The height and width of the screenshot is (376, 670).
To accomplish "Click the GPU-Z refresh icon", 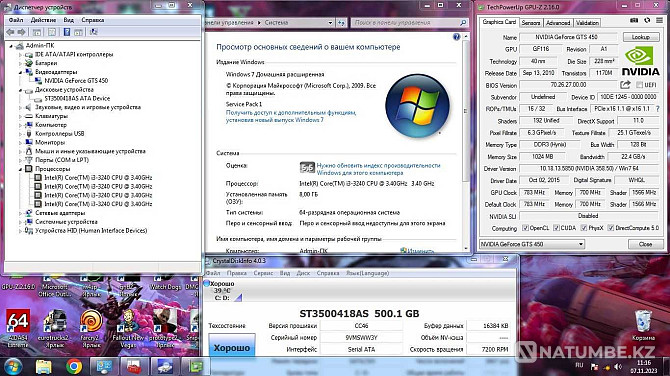I will 647,21.
